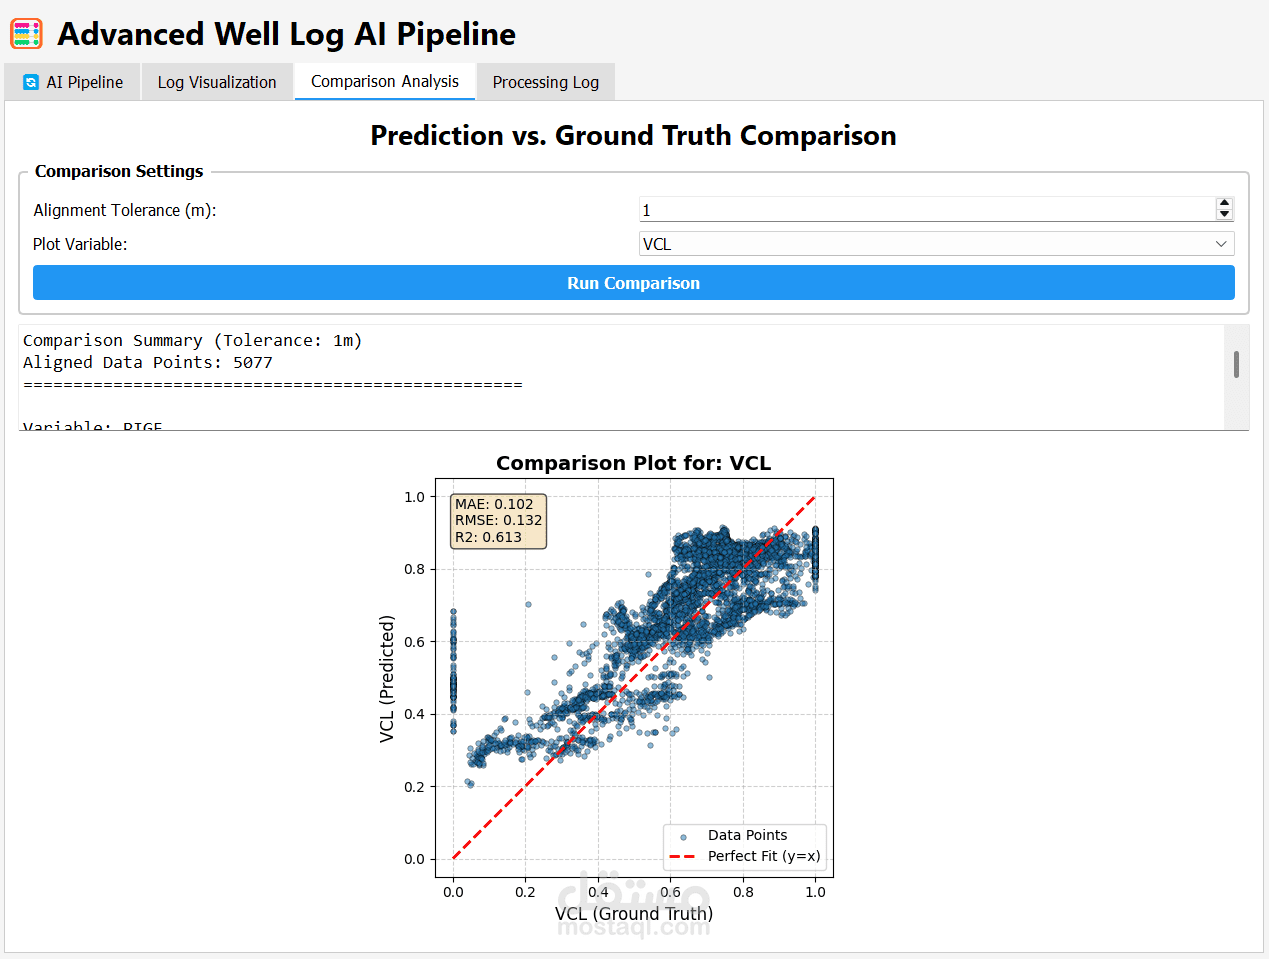Increase alignment tolerance with the up arrow
This screenshot has height=959, width=1269.
1224,203
